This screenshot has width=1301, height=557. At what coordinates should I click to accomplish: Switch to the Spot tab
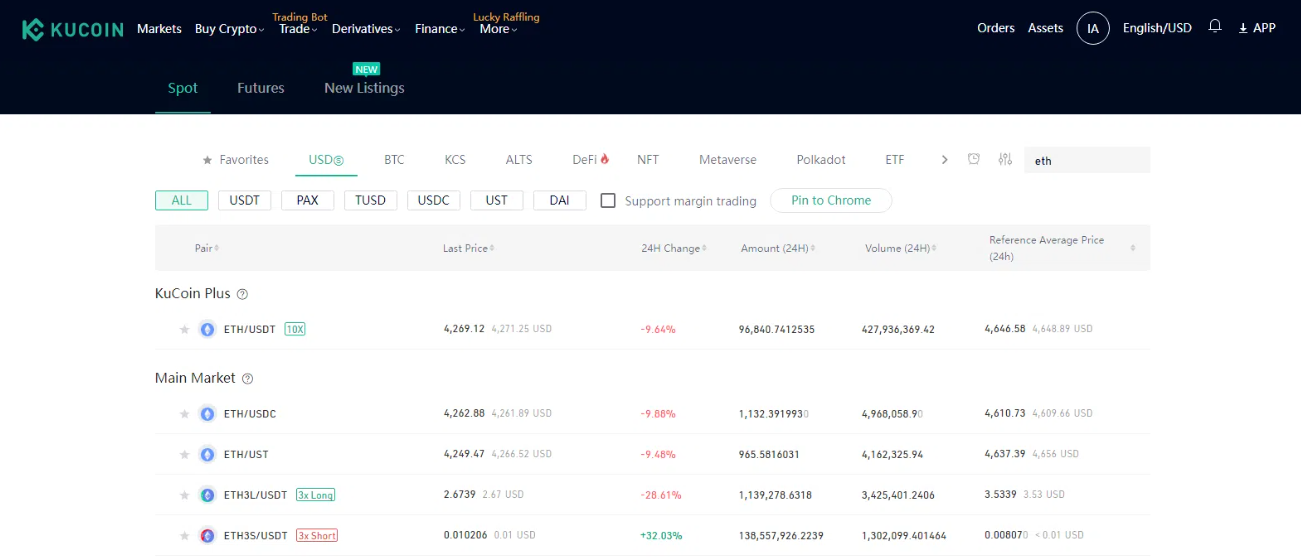182,88
